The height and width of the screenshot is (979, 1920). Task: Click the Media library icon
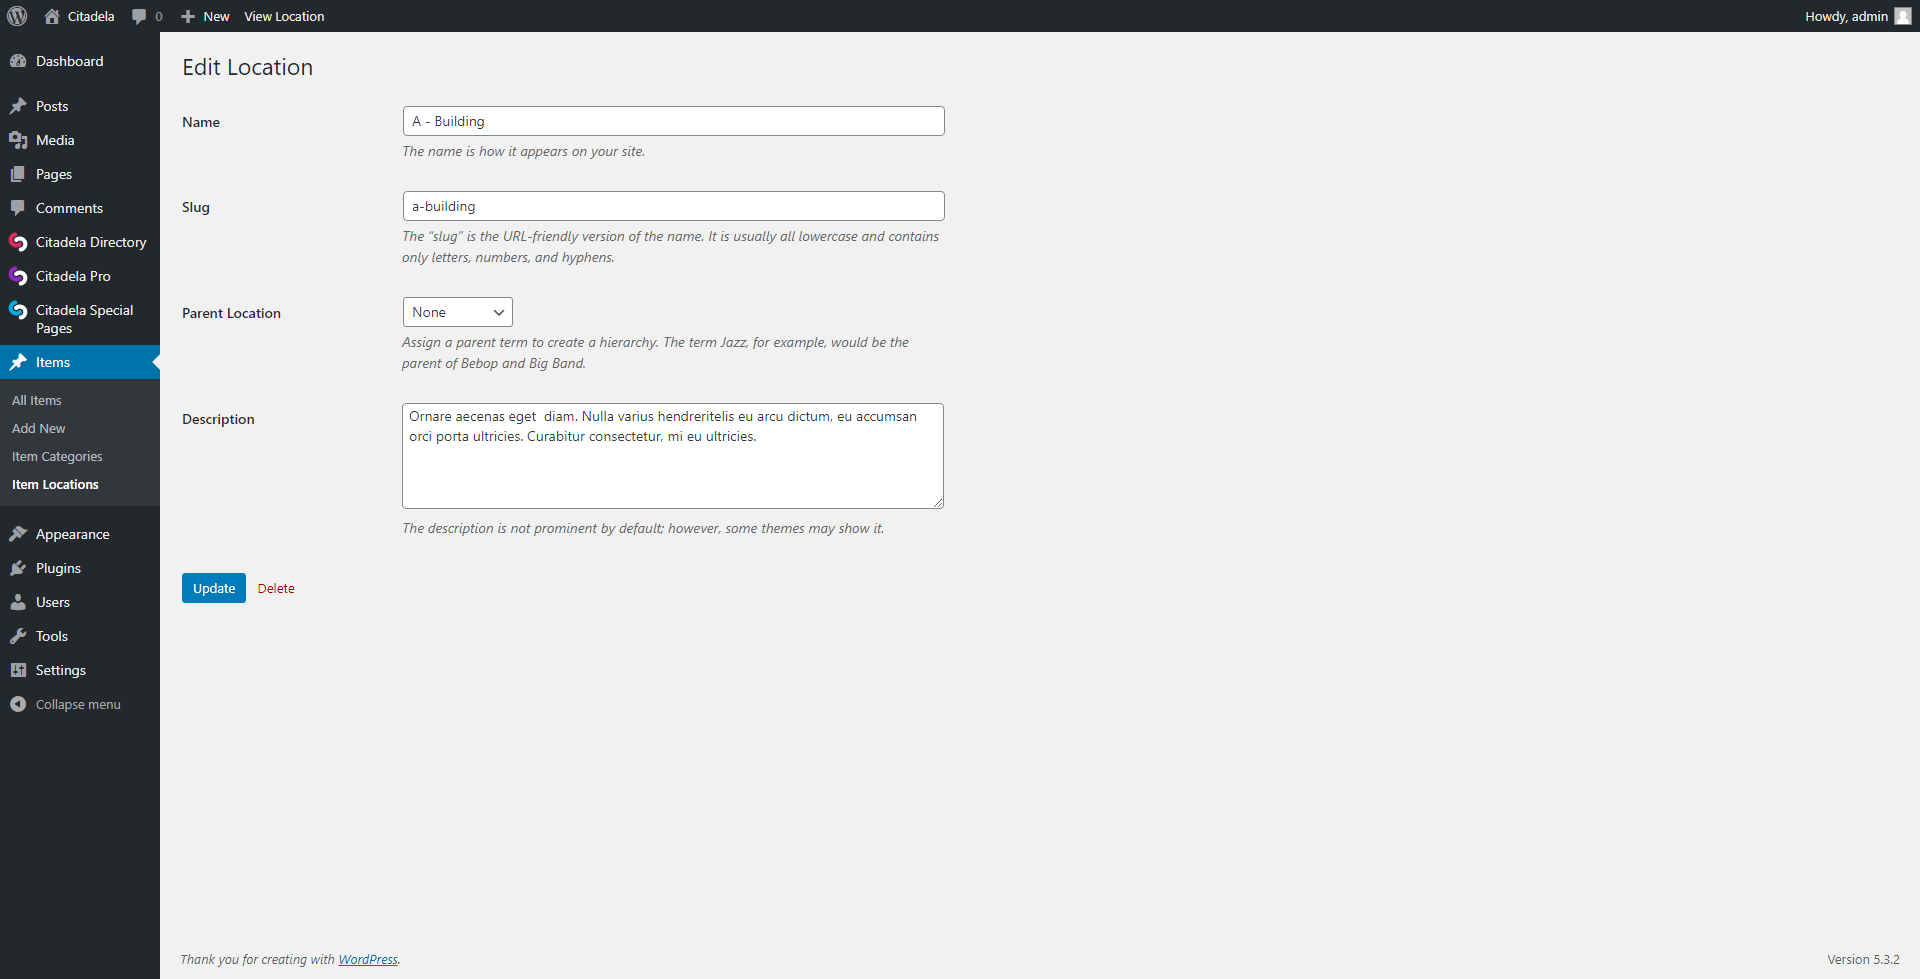pyautogui.click(x=18, y=140)
